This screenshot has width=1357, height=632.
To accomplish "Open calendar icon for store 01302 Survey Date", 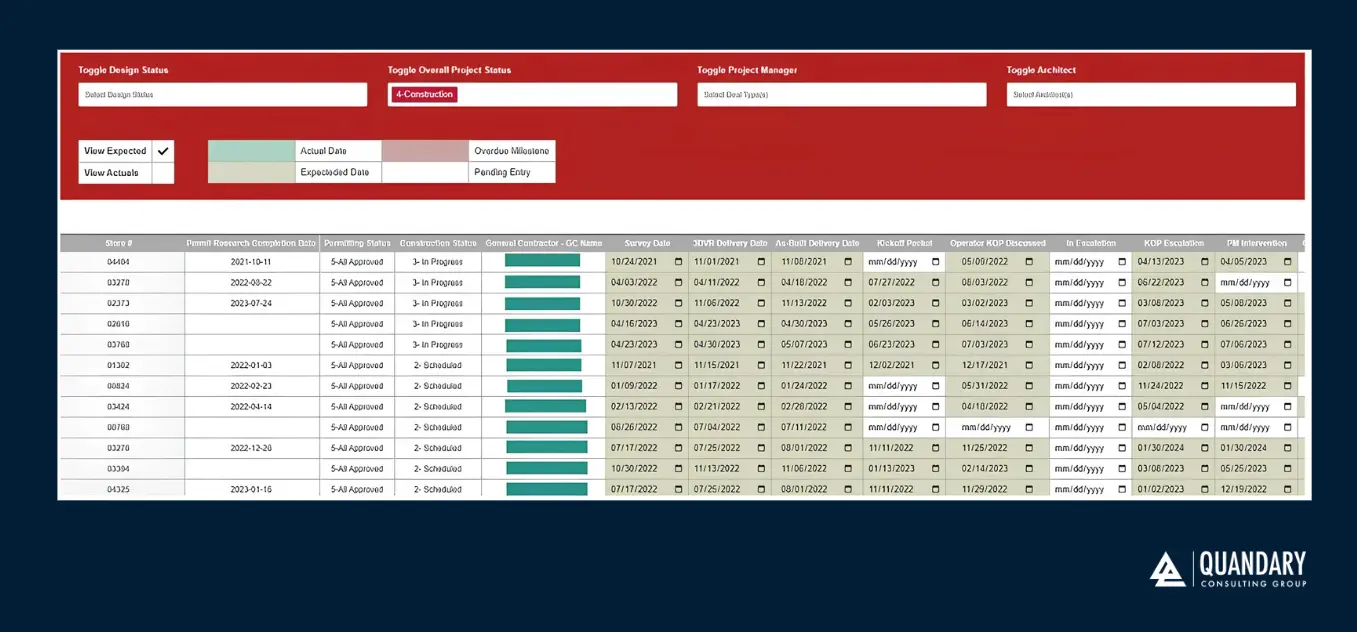I will [679, 365].
